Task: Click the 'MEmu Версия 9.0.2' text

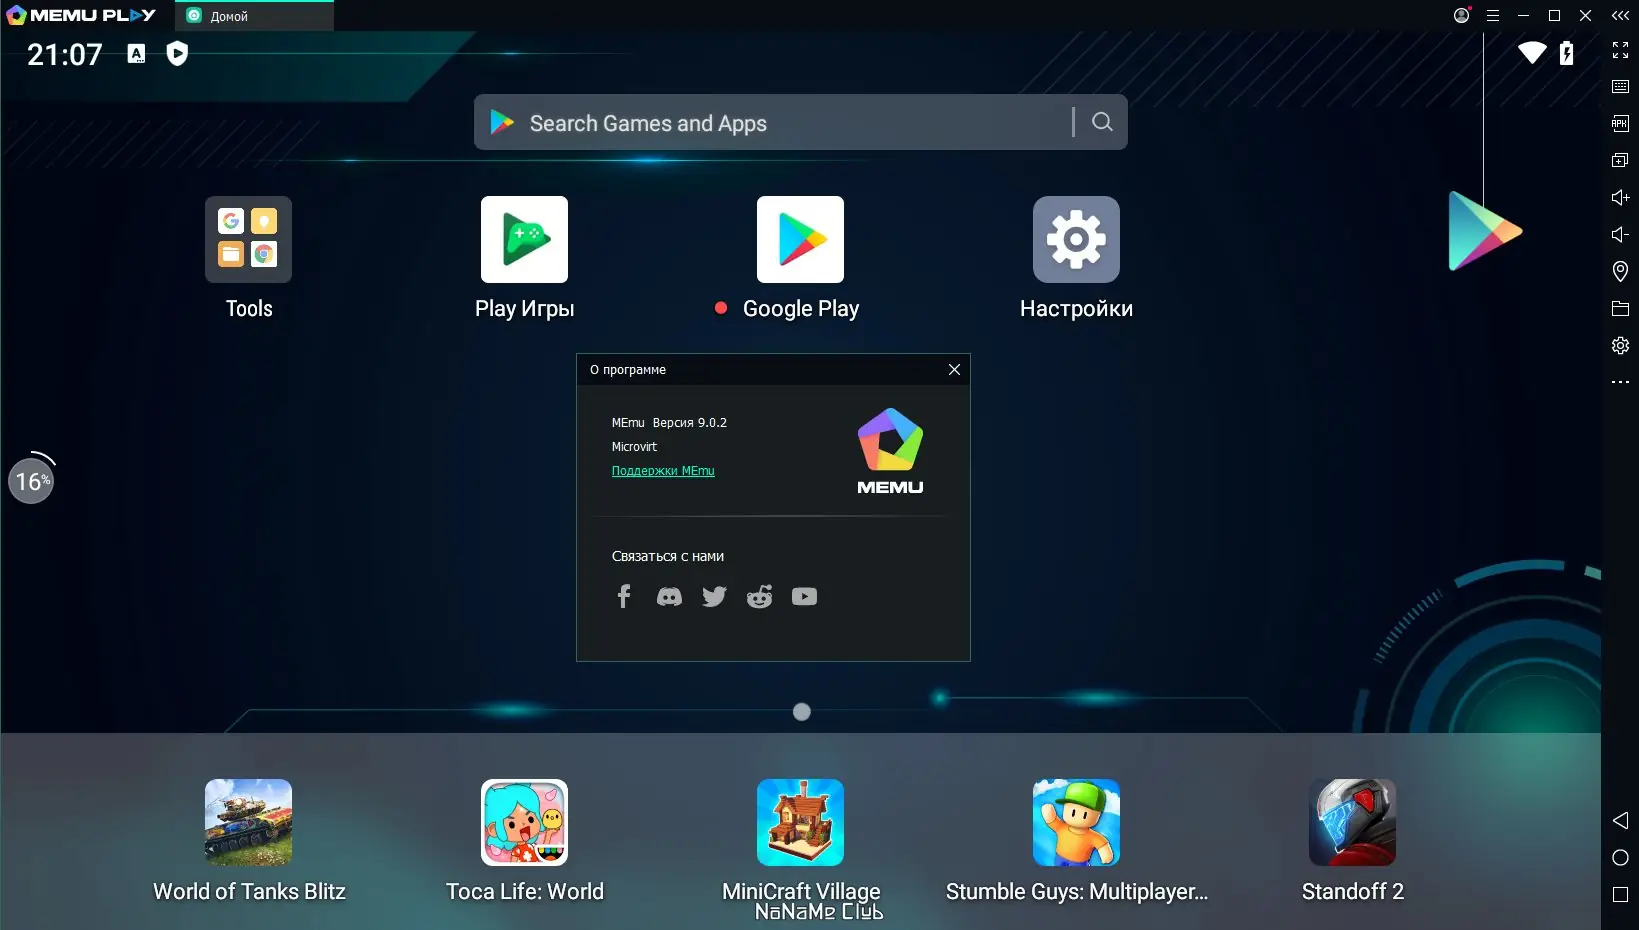Action: [x=669, y=423]
